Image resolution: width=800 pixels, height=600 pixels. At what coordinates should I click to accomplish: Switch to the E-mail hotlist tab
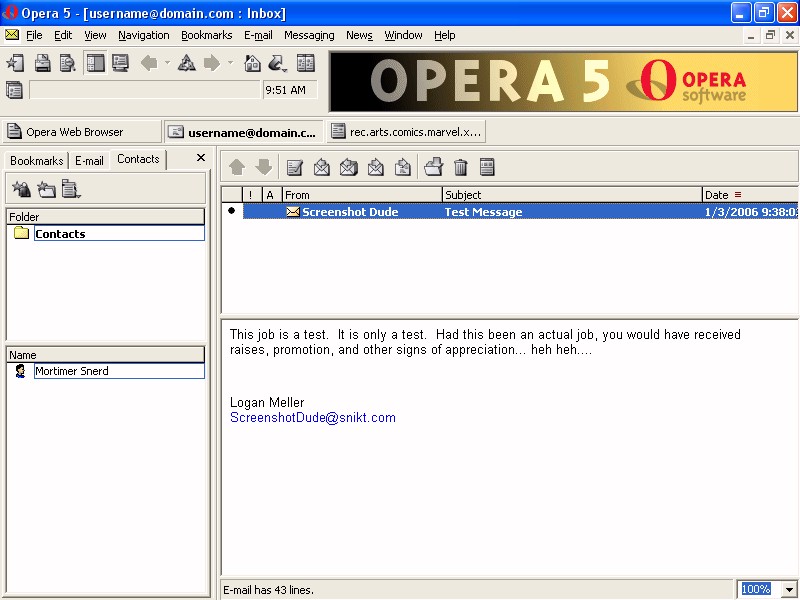pos(89,161)
